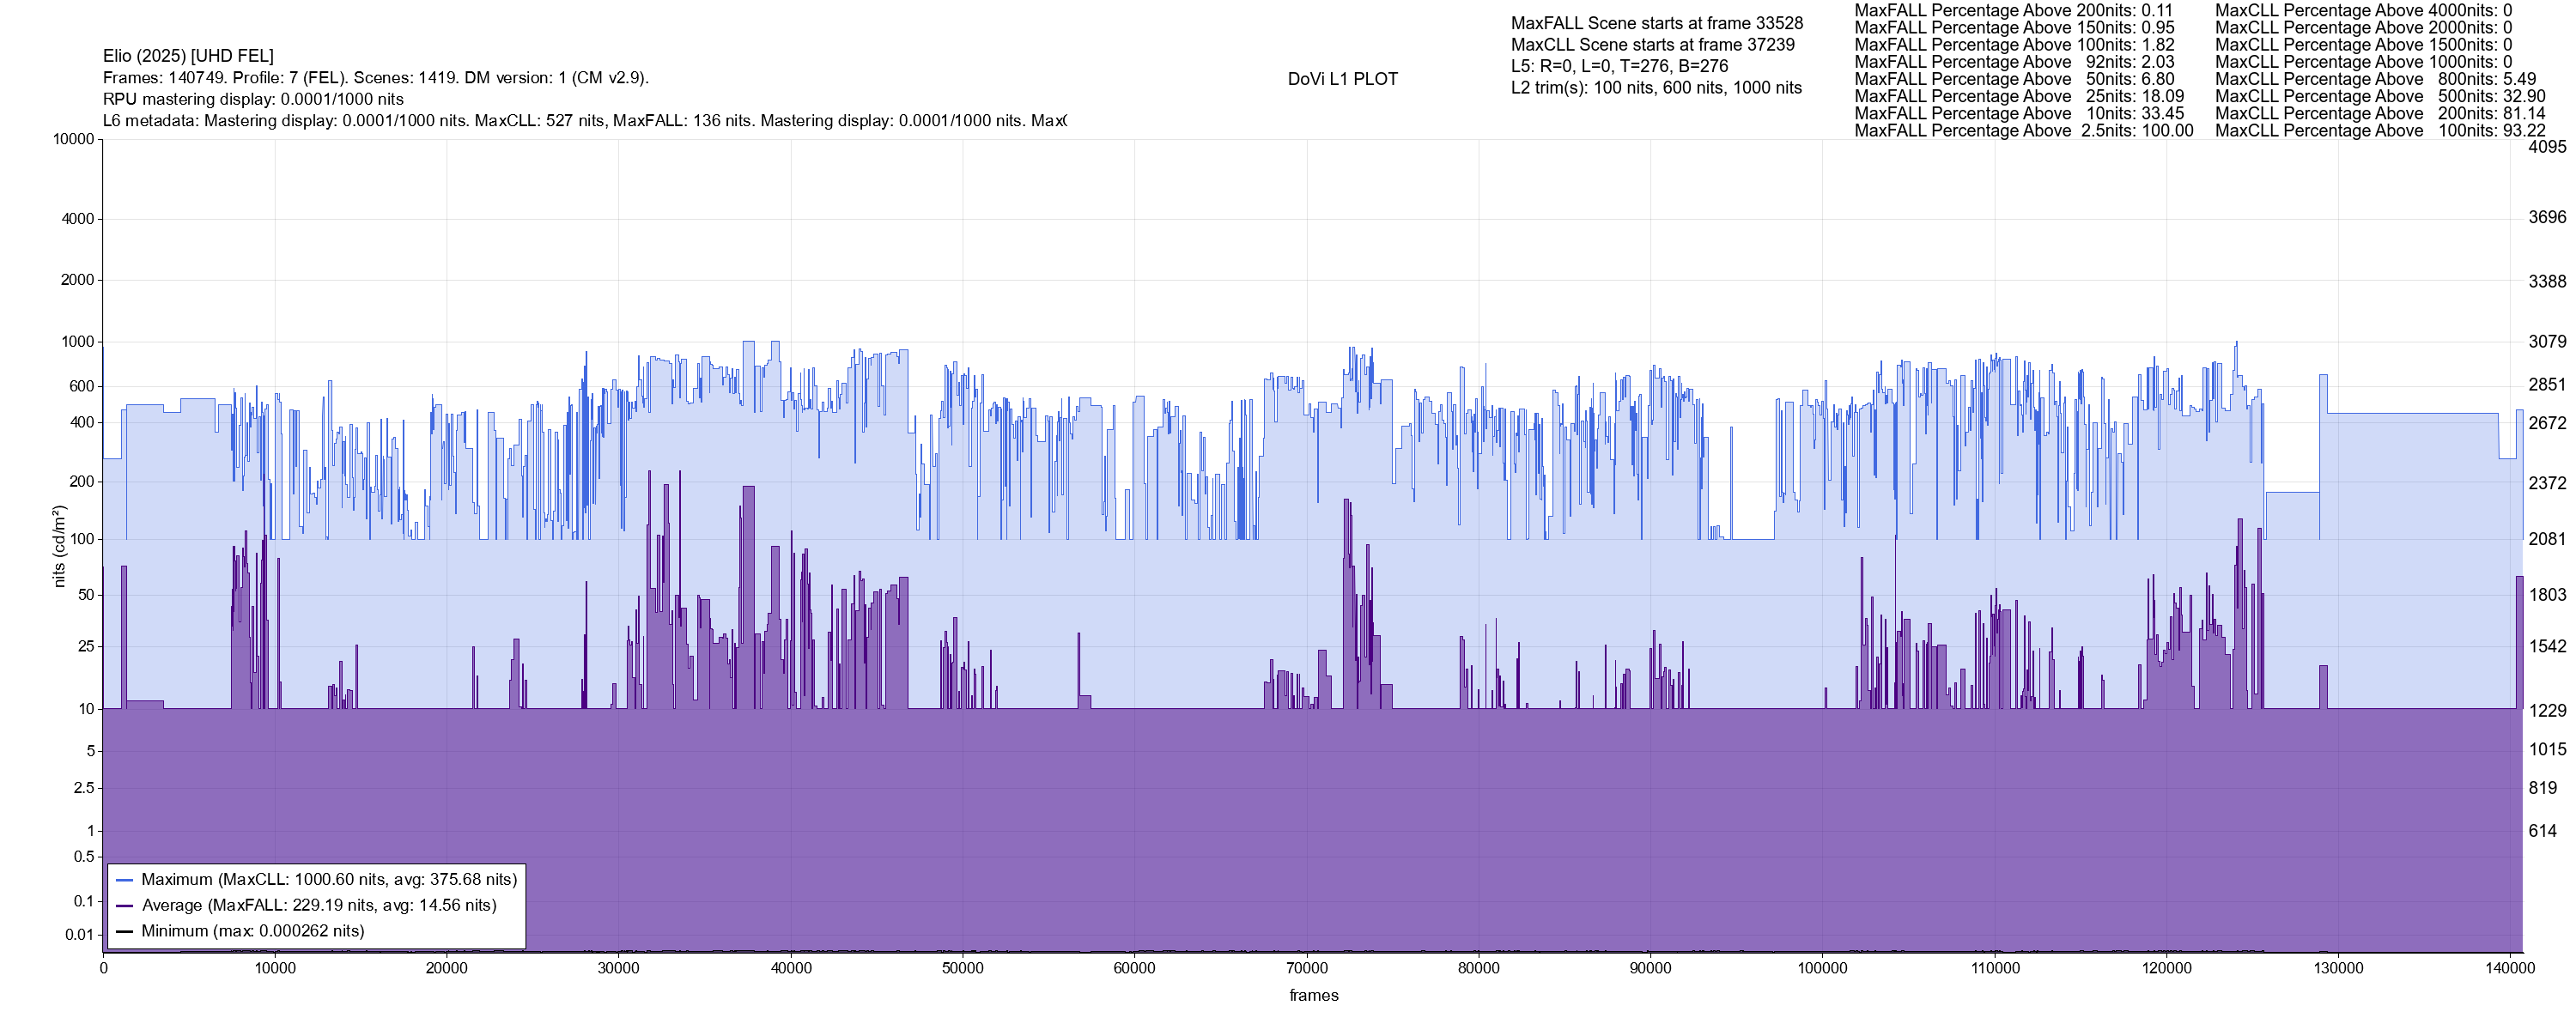Select the Maximum MaxCLL legend entry text
This screenshot has height=1030, width=2576.
coord(329,880)
